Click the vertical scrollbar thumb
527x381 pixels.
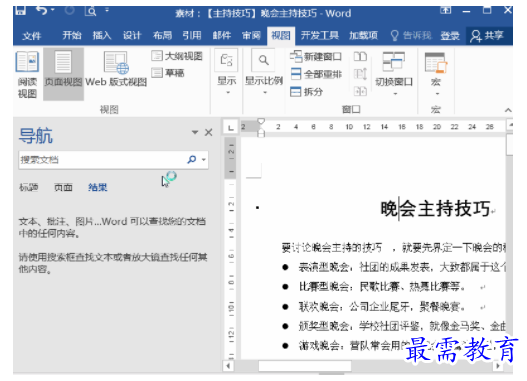pyautogui.click(x=510, y=144)
